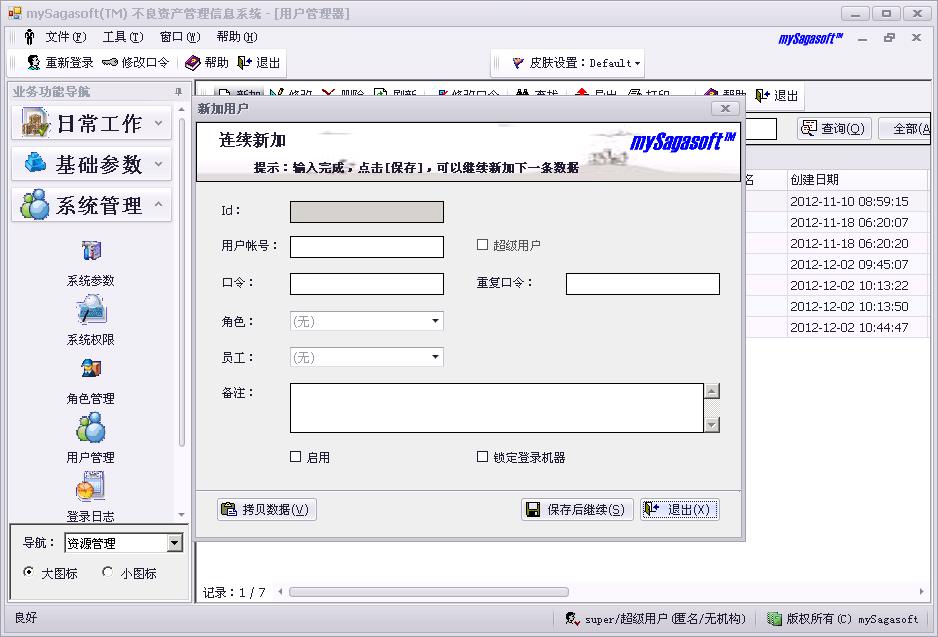
Task: Click the 备注 text area
Action: [497, 408]
